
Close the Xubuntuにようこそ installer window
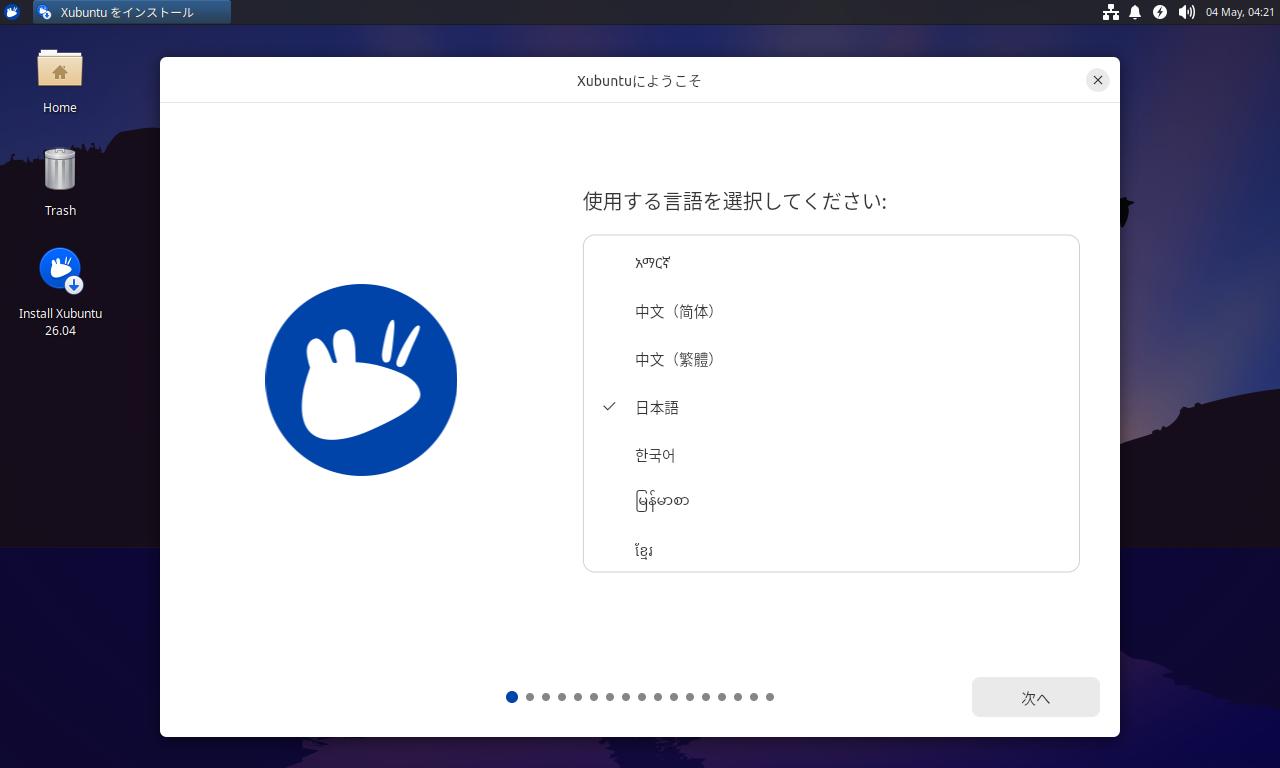1098,80
